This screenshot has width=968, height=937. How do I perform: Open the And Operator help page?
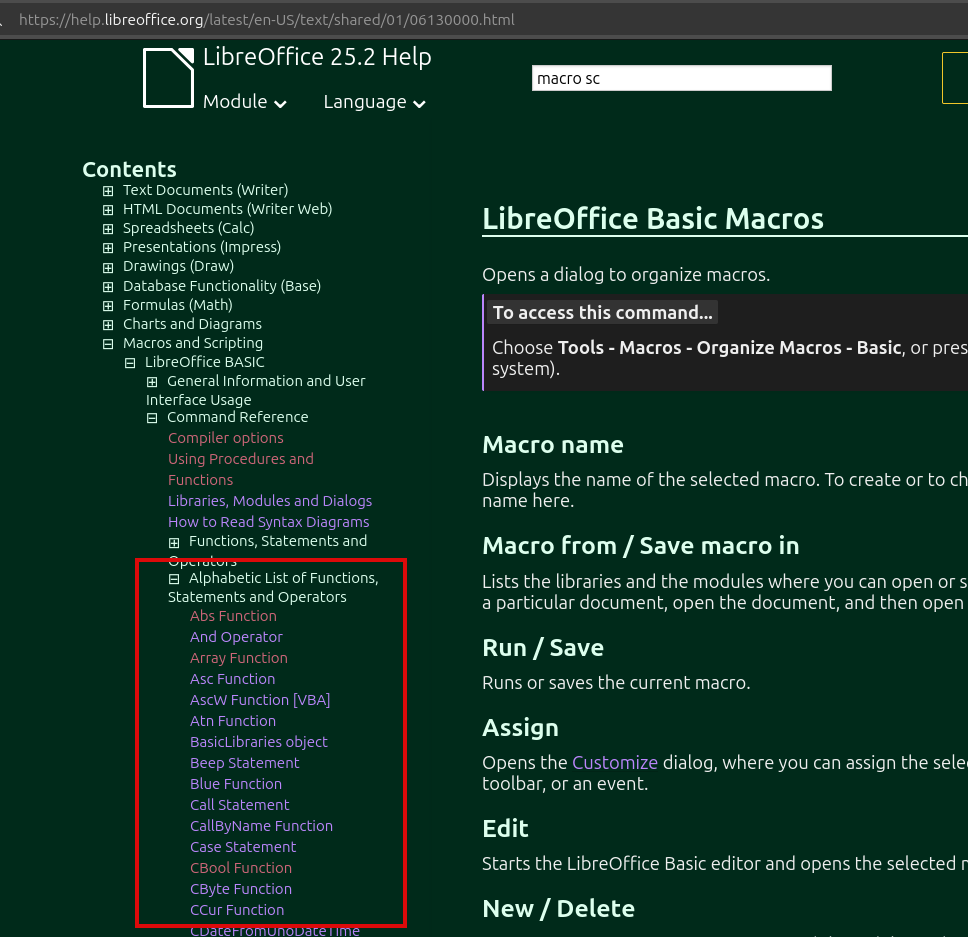click(x=236, y=637)
